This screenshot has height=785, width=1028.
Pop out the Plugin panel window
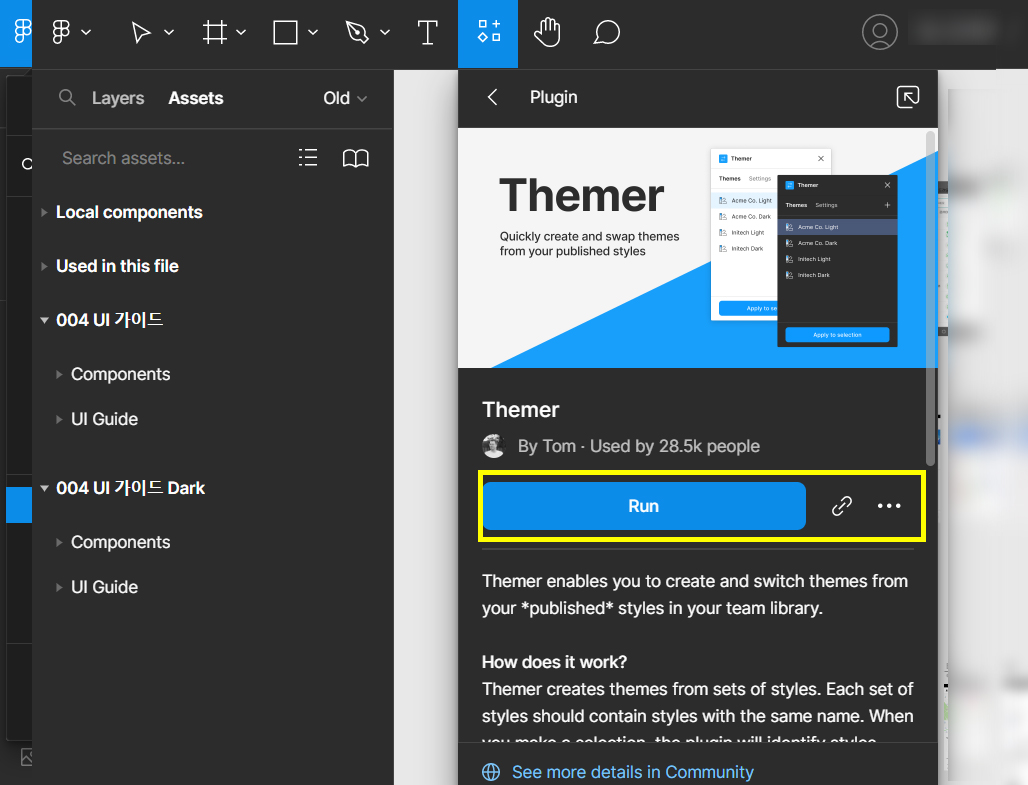click(x=908, y=97)
